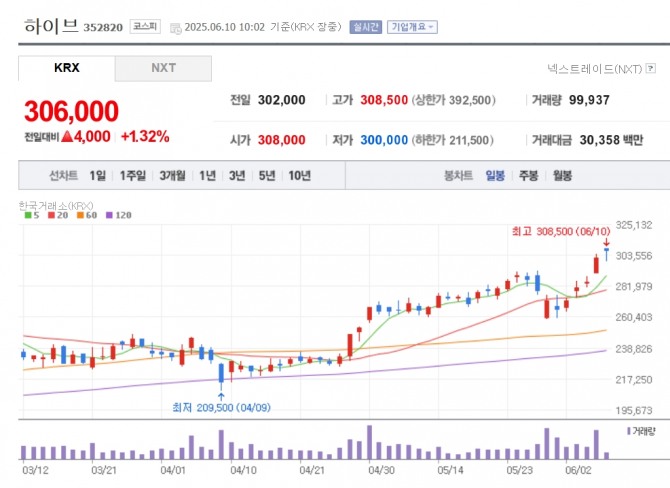Click the +1.32% change percentage
The image size is (670, 488).
[145, 137]
